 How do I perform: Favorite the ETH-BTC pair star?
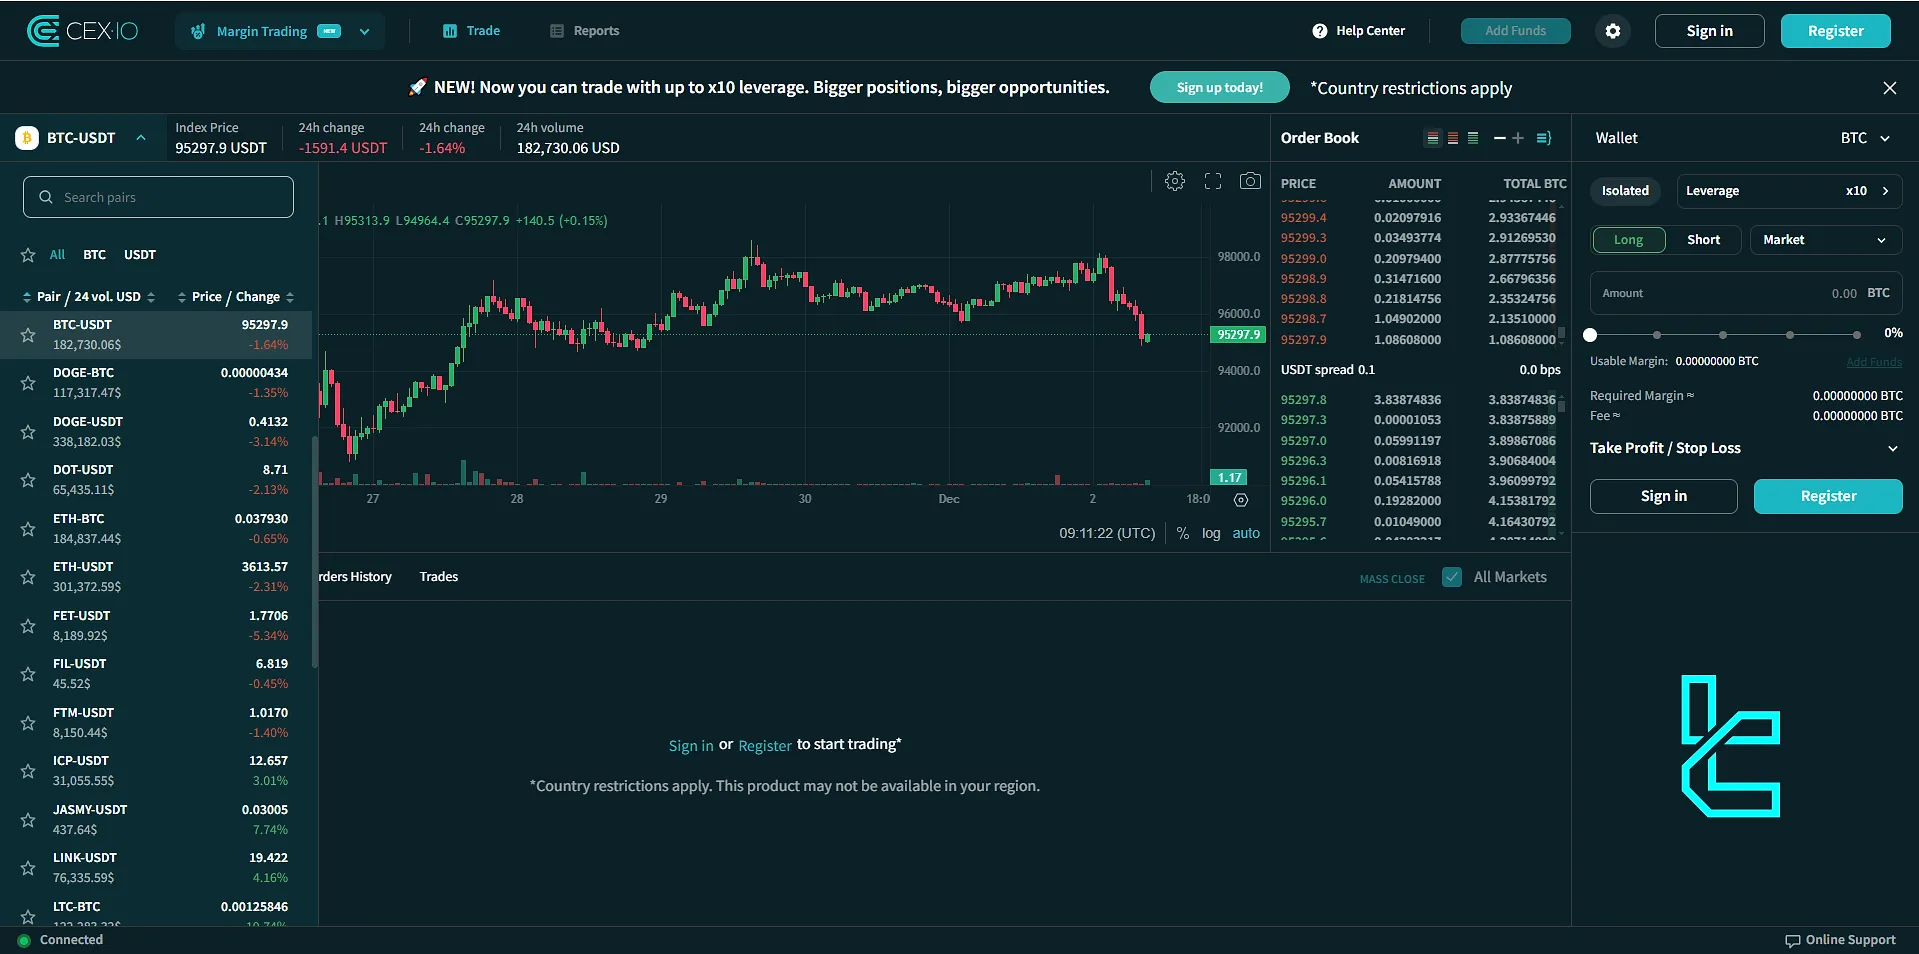pyautogui.click(x=28, y=529)
